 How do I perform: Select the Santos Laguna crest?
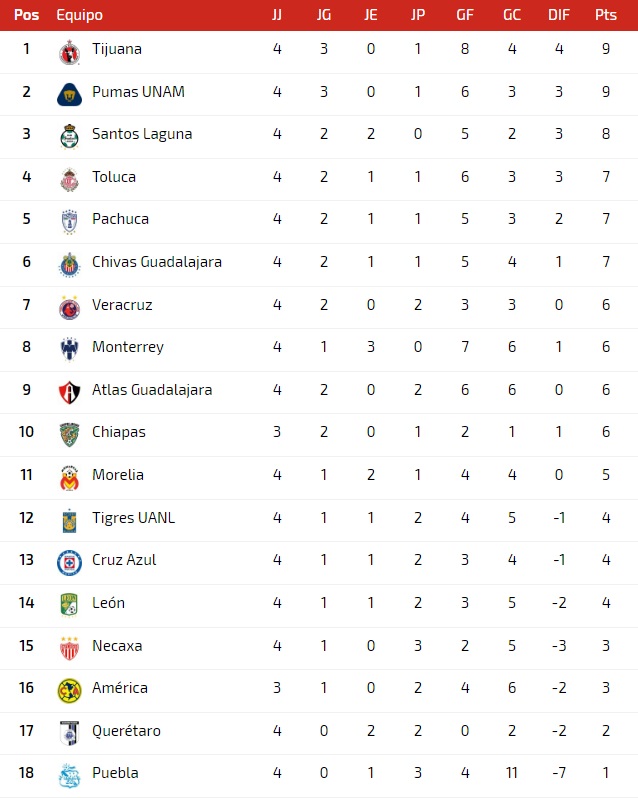[69, 136]
